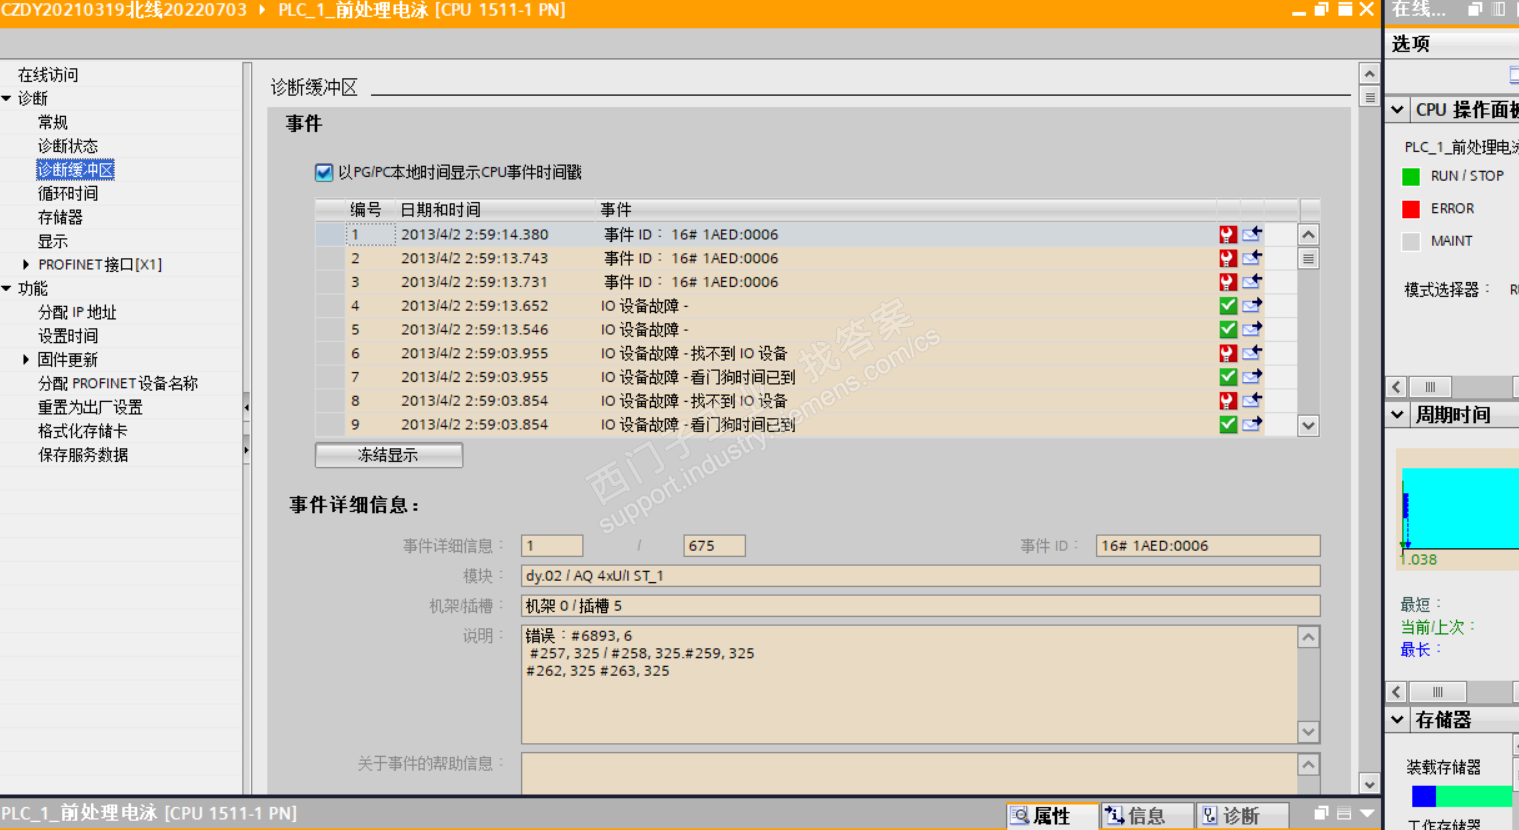Screen dimensions: 1519x830
Task: Open 显示 in the tree
Action: (x=53, y=242)
